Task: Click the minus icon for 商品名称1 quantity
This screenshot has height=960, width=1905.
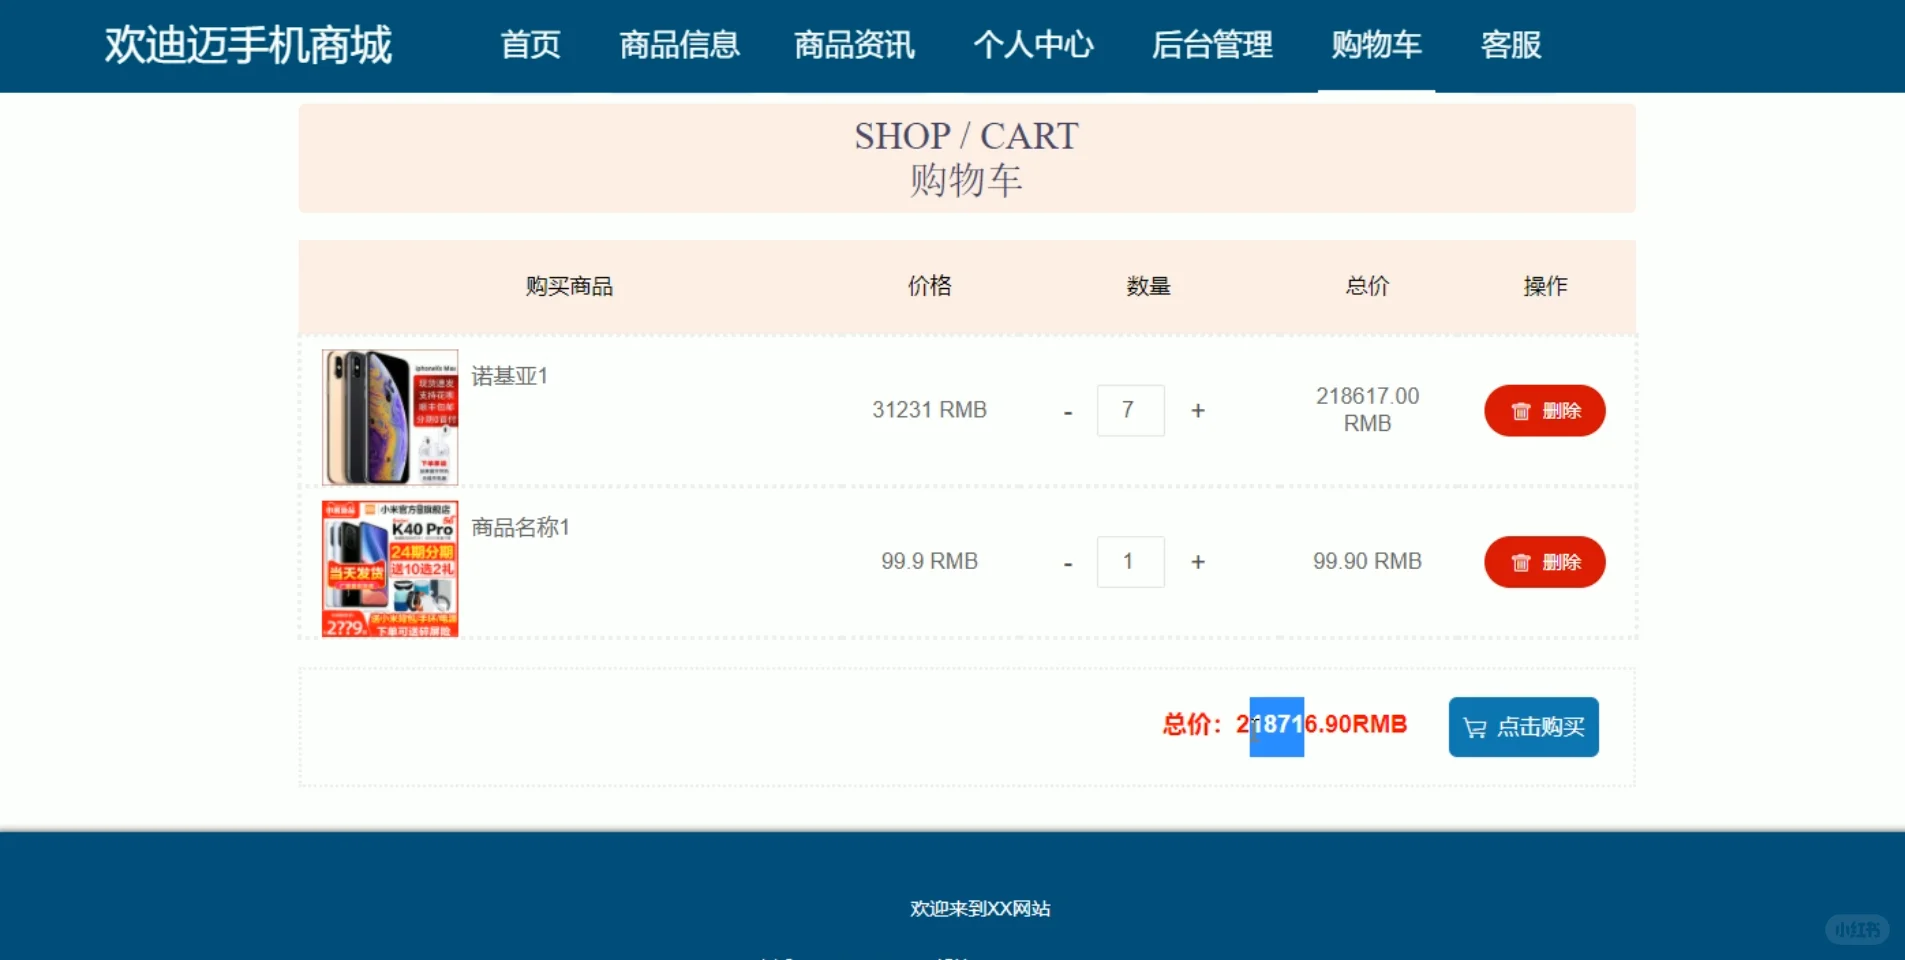Action: [1066, 561]
